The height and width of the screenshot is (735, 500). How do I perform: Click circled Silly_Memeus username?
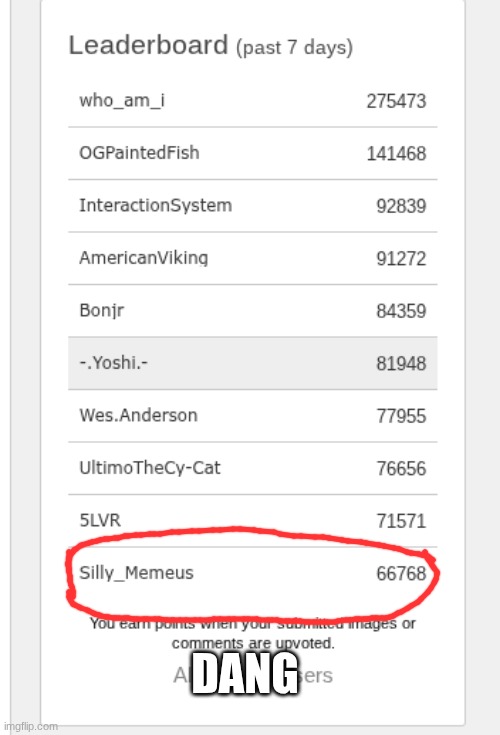coord(136,573)
